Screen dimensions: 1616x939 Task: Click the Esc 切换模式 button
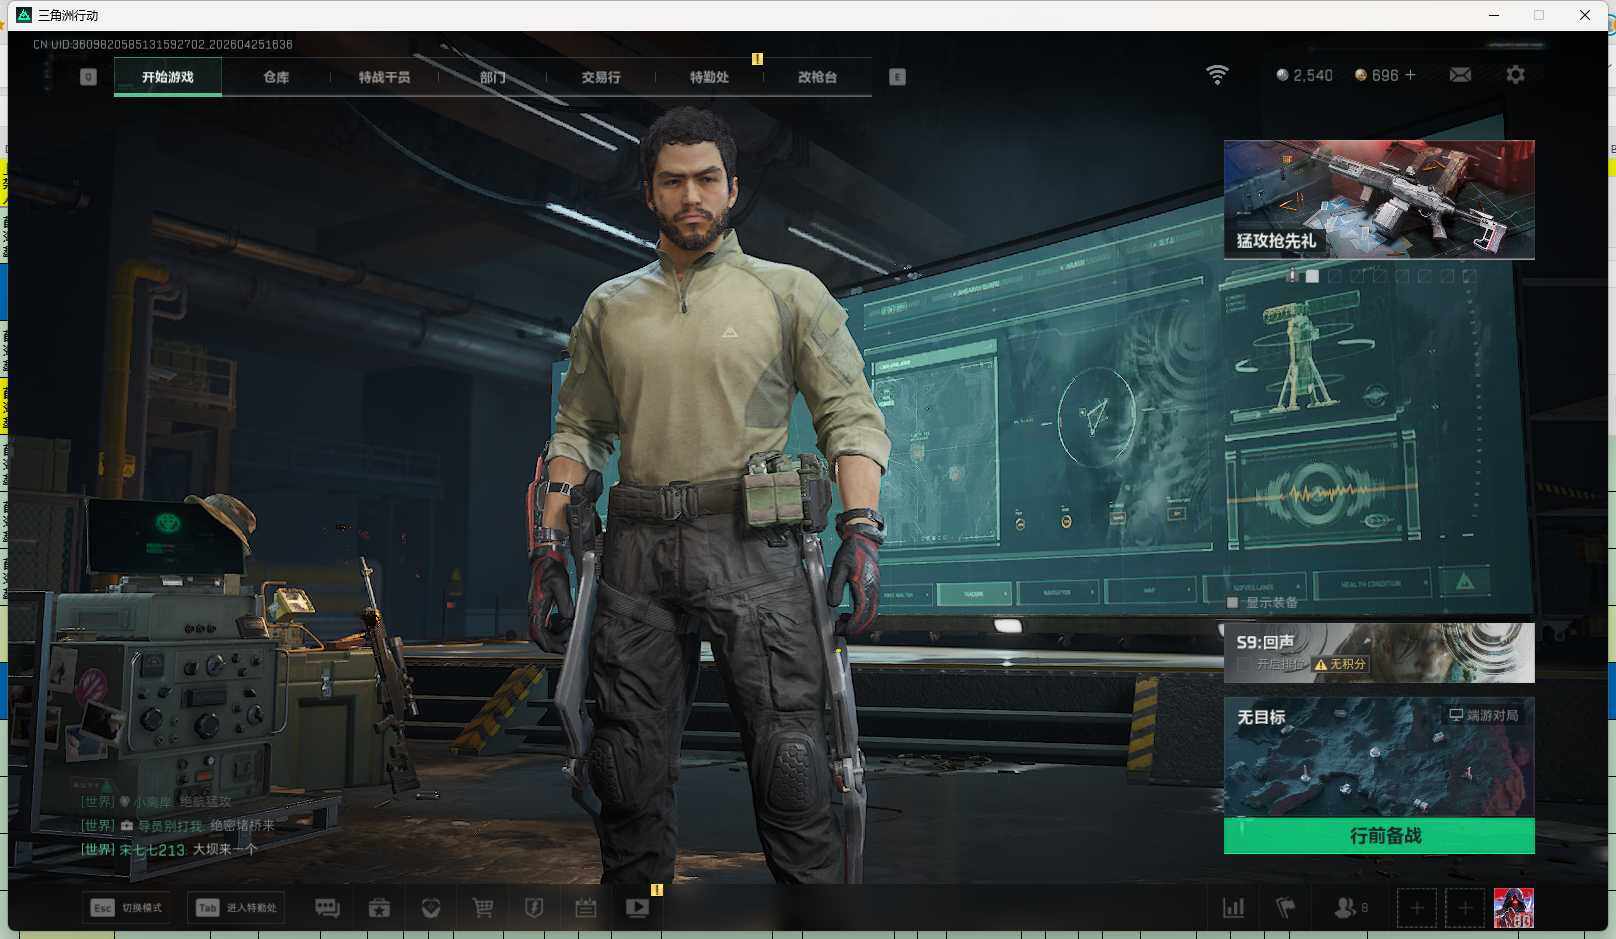pyautogui.click(x=126, y=908)
